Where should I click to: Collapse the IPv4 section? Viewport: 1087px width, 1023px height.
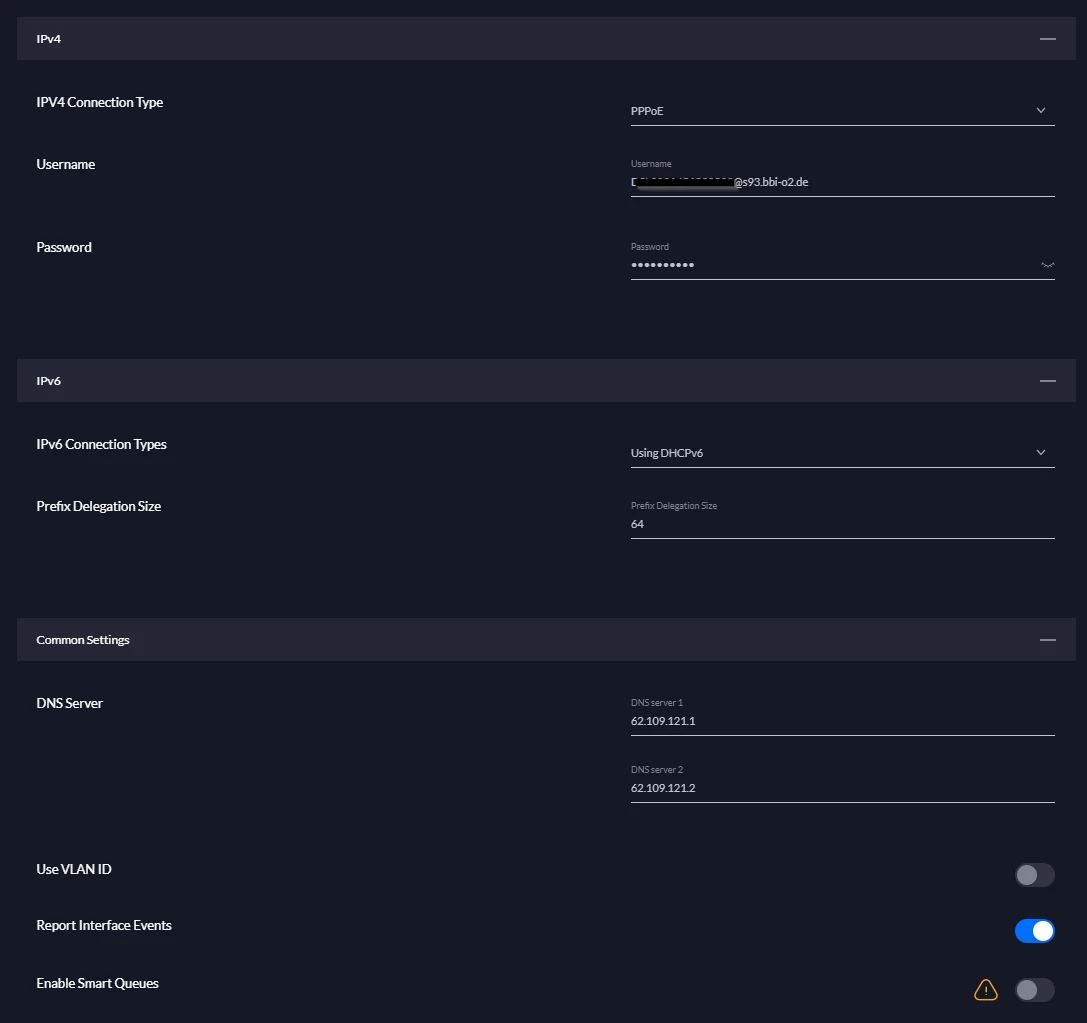point(1047,39)
